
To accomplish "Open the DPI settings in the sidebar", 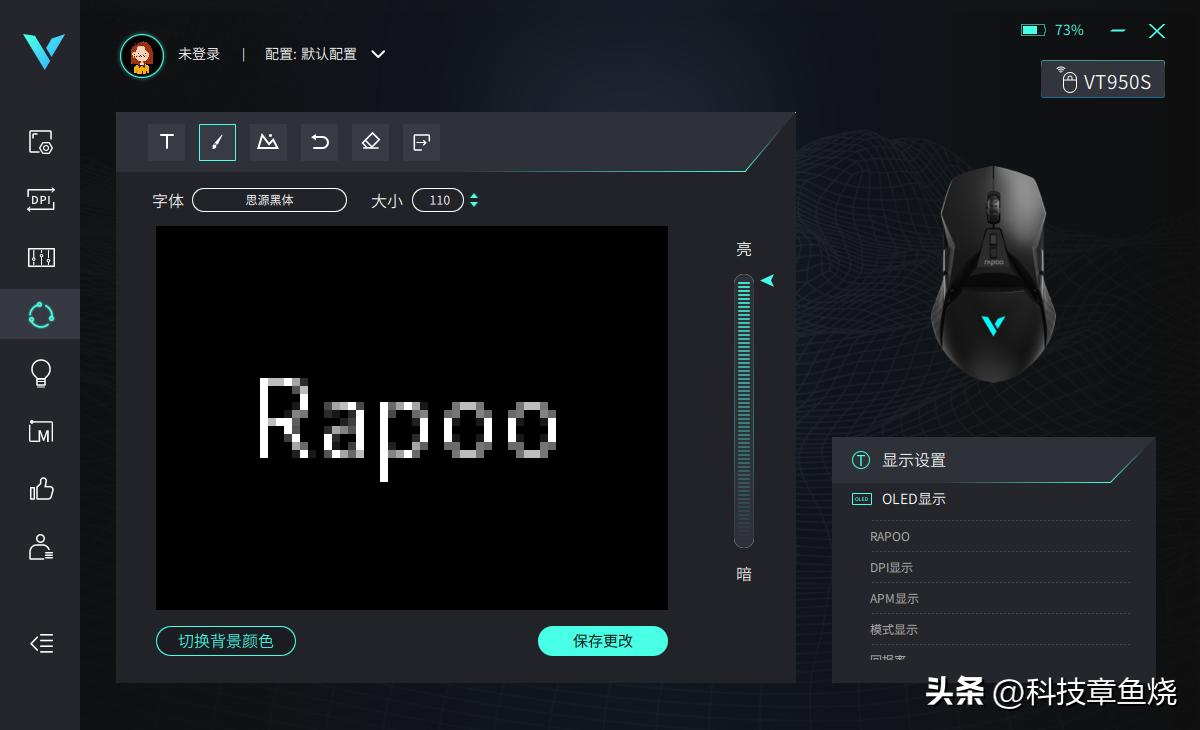I will pos(40,200).
